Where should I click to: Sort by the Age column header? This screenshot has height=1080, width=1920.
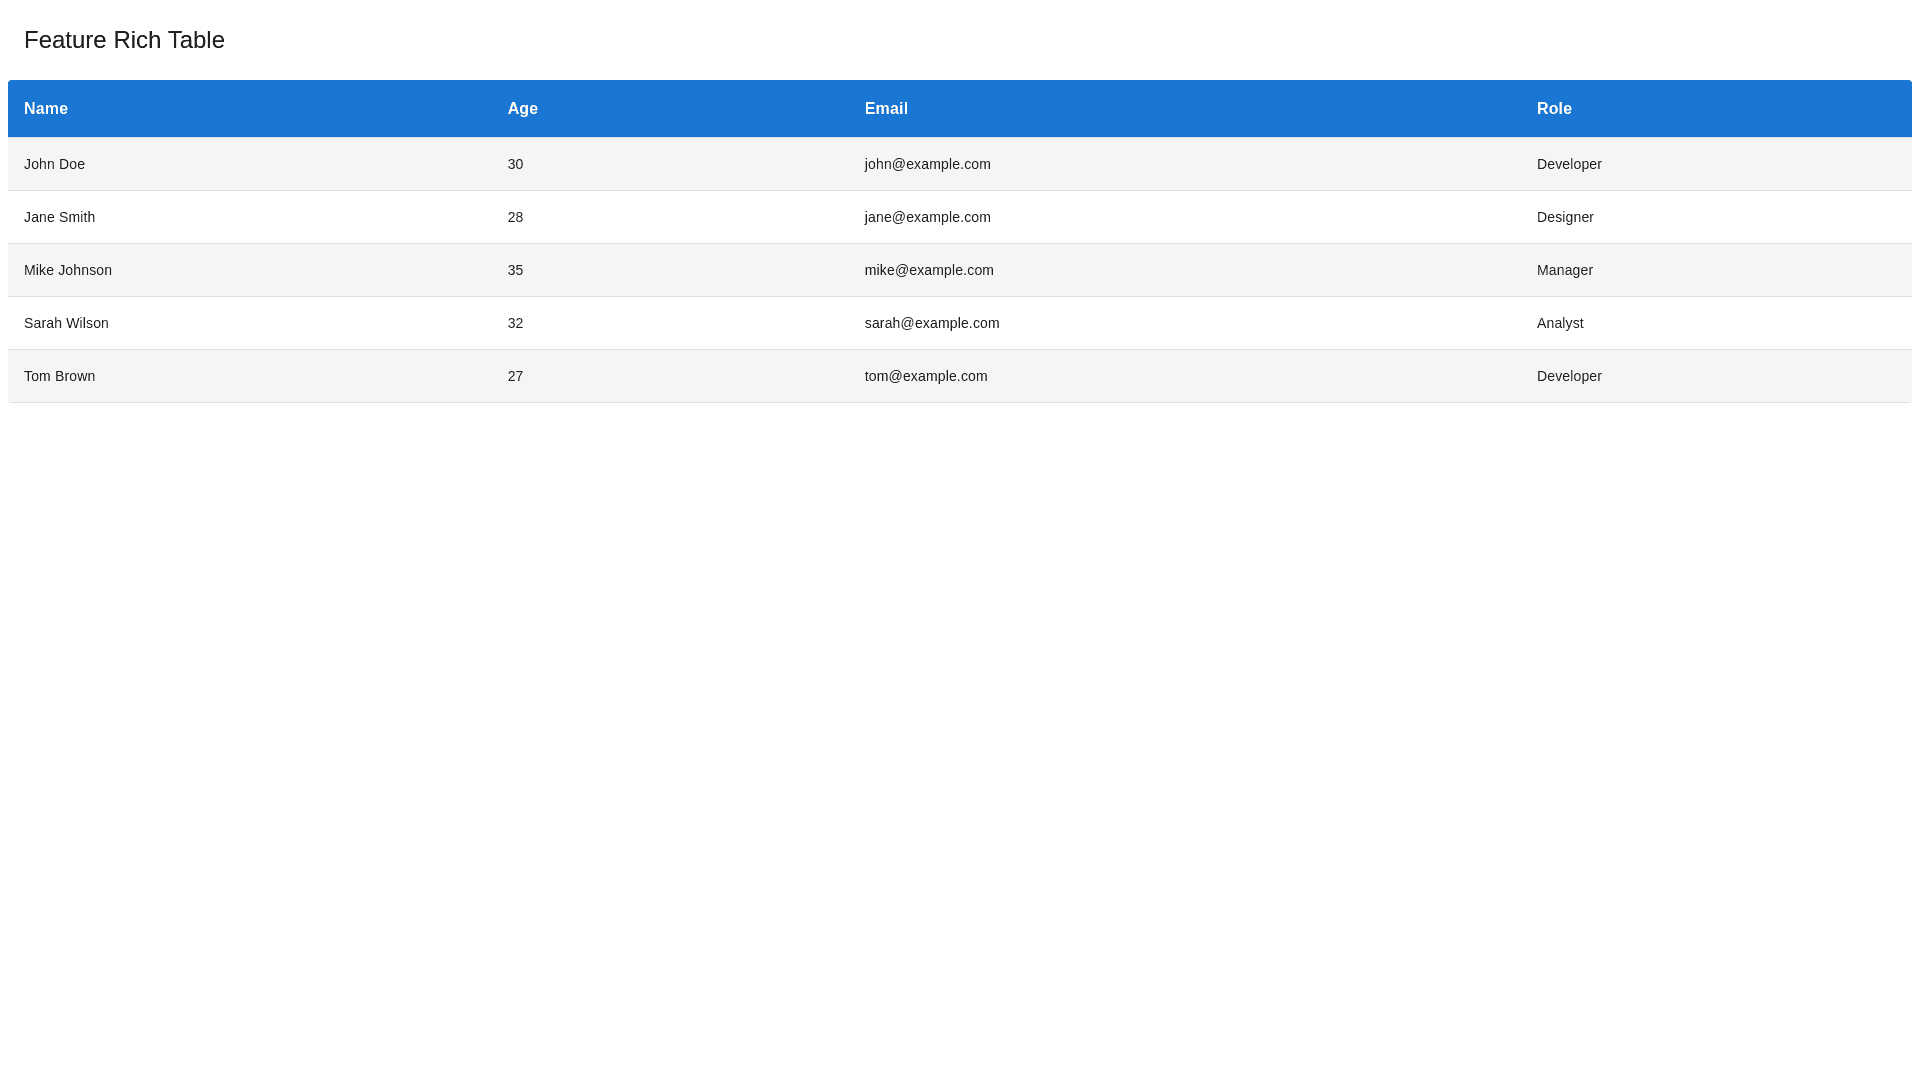tap(522, 109)
